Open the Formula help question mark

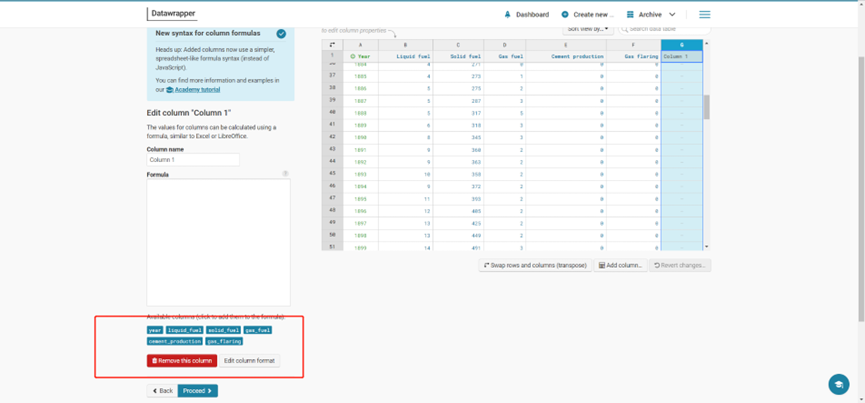point(286,174)
